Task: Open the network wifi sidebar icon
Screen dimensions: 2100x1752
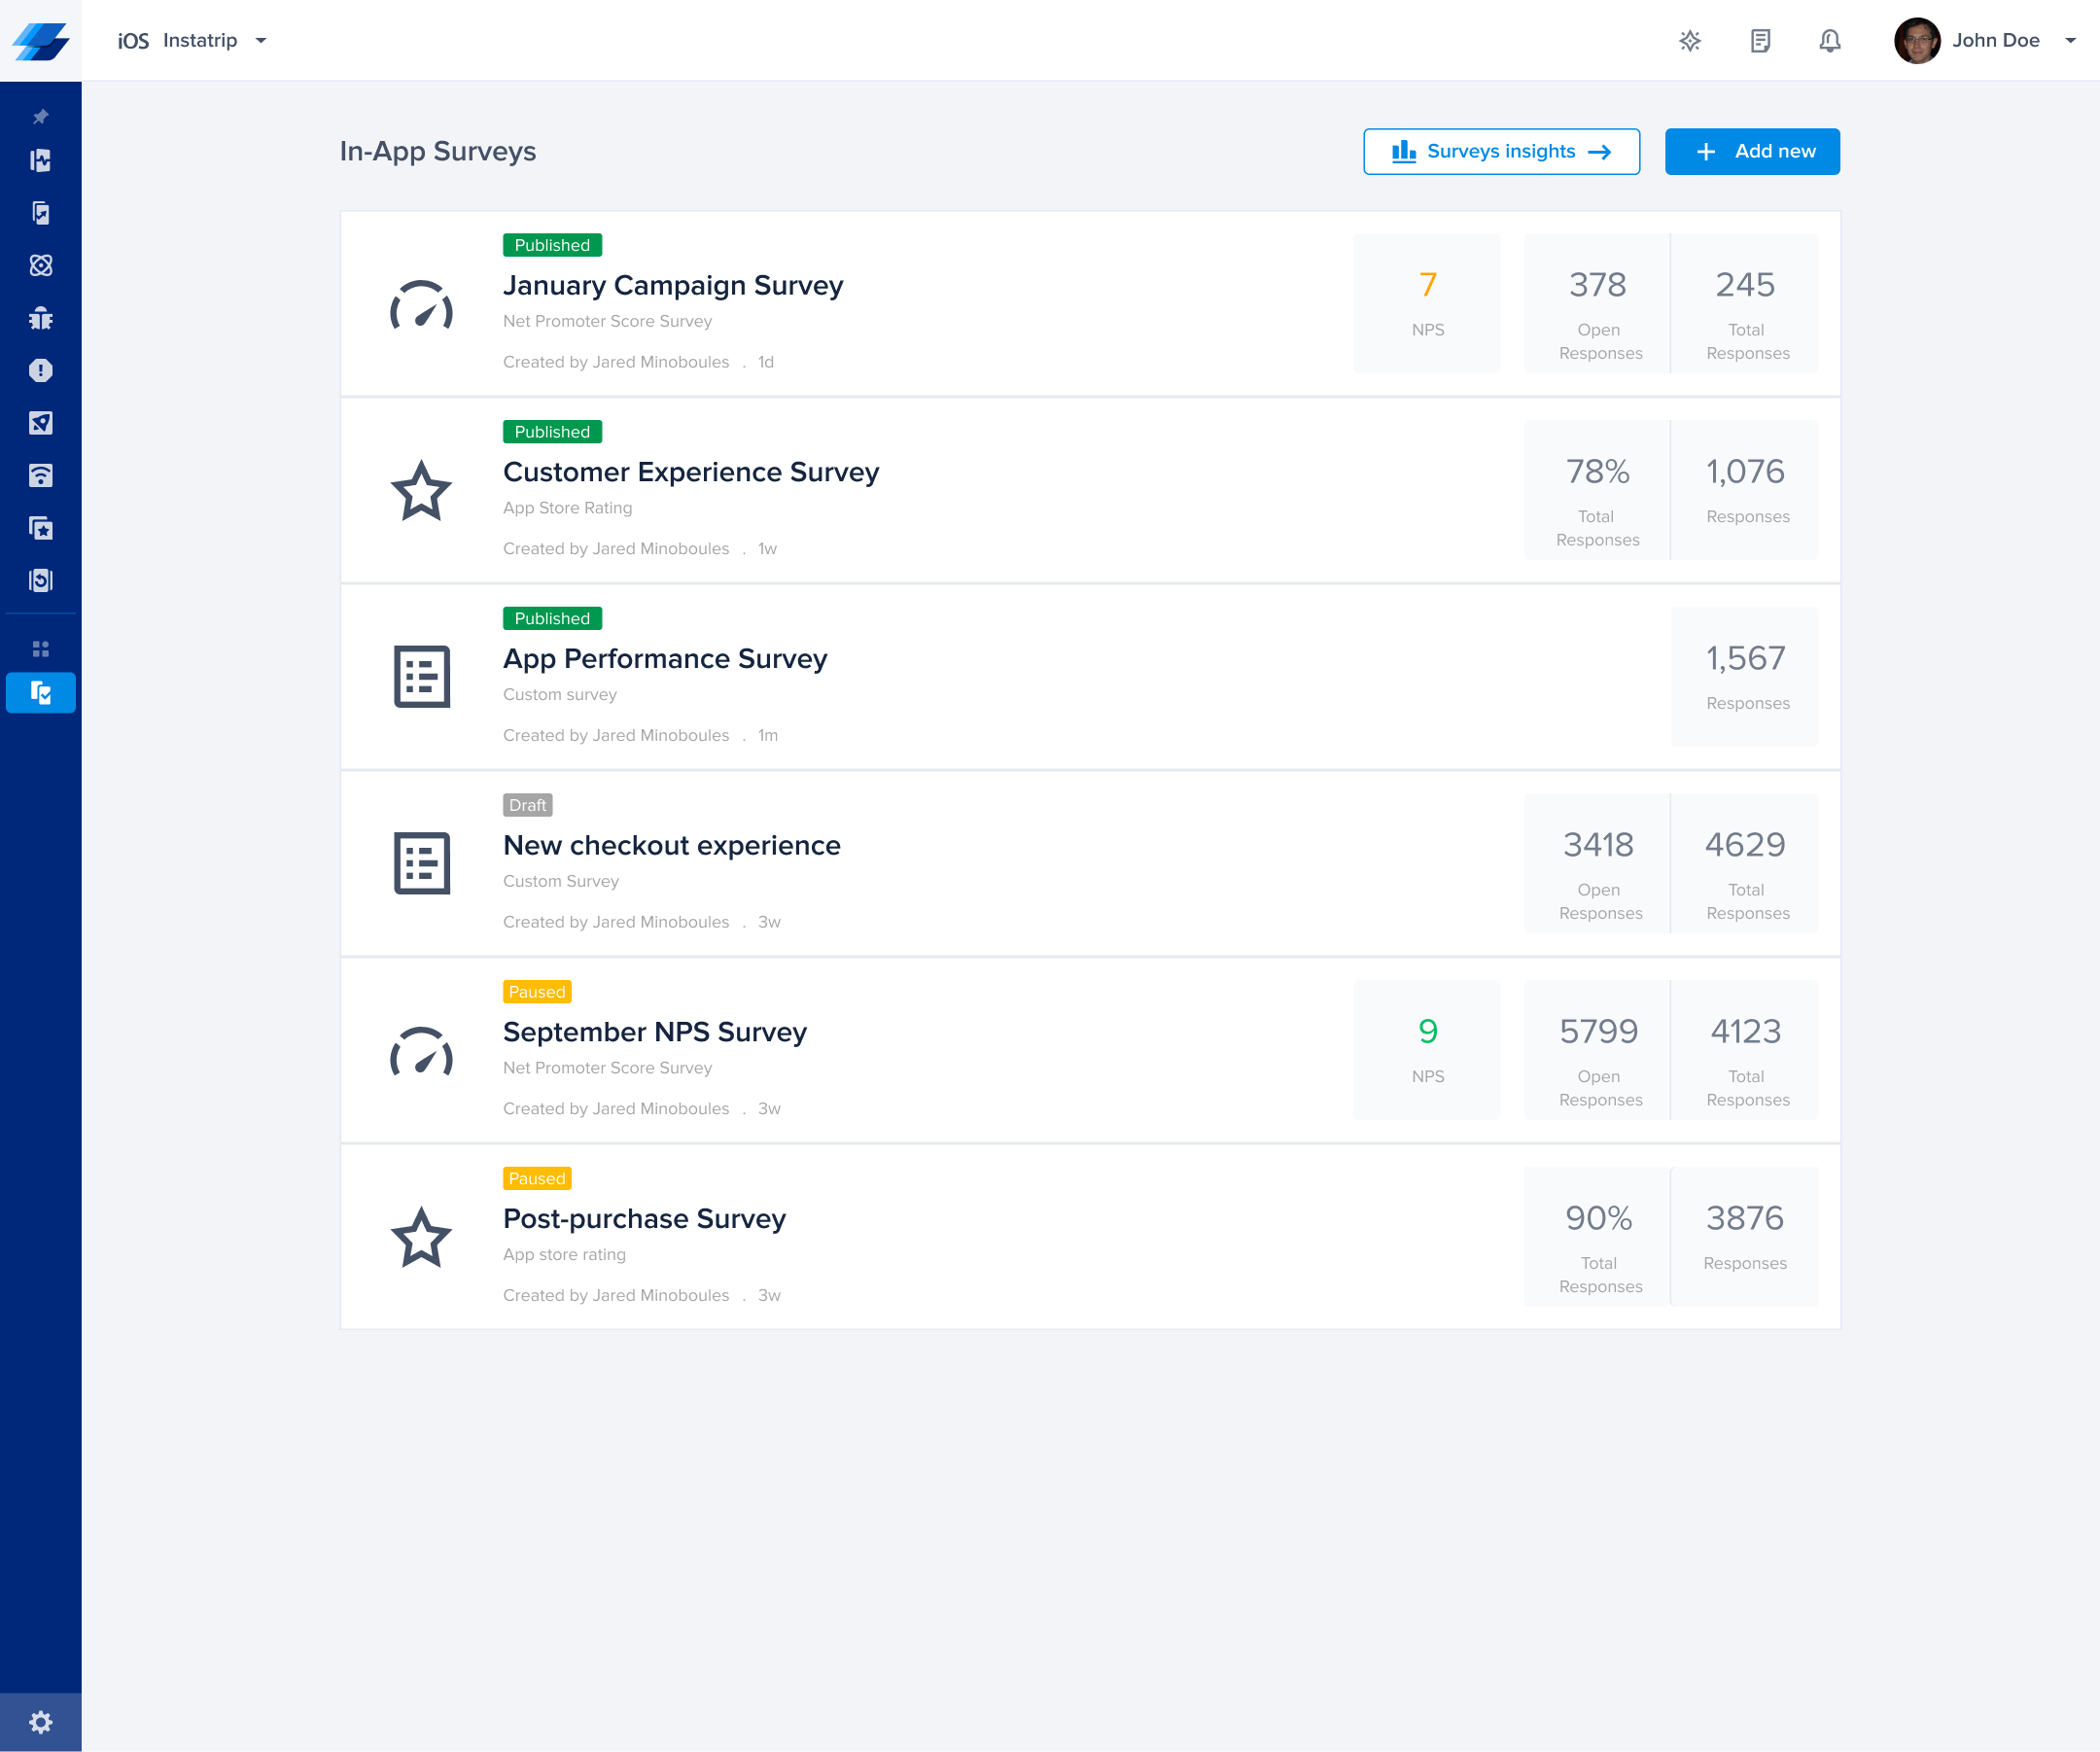Action: [x=40, y=476]
